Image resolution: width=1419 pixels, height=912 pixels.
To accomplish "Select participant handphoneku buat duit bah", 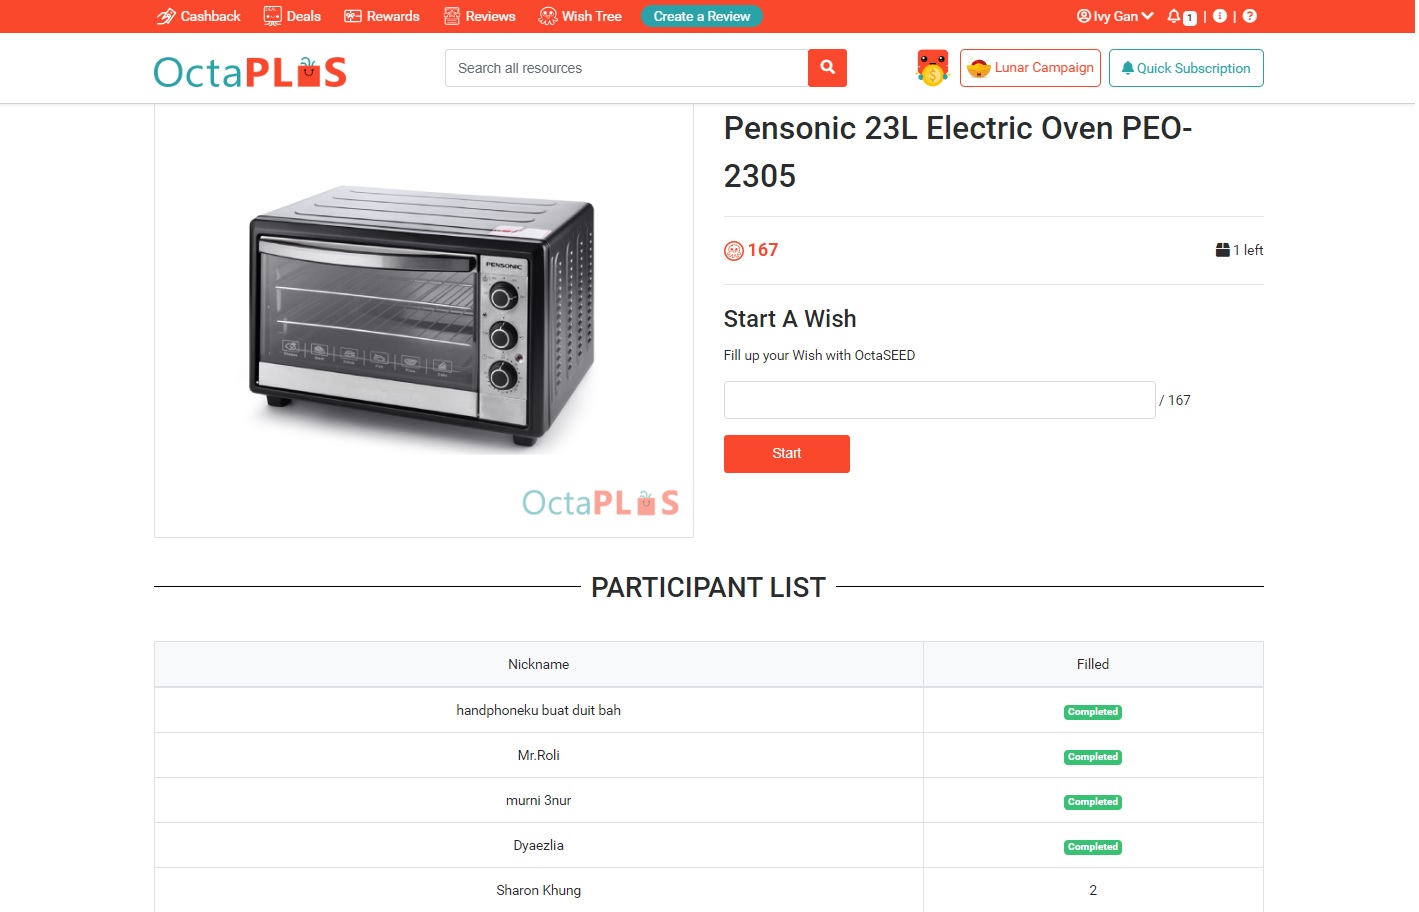I will point(539,710).
